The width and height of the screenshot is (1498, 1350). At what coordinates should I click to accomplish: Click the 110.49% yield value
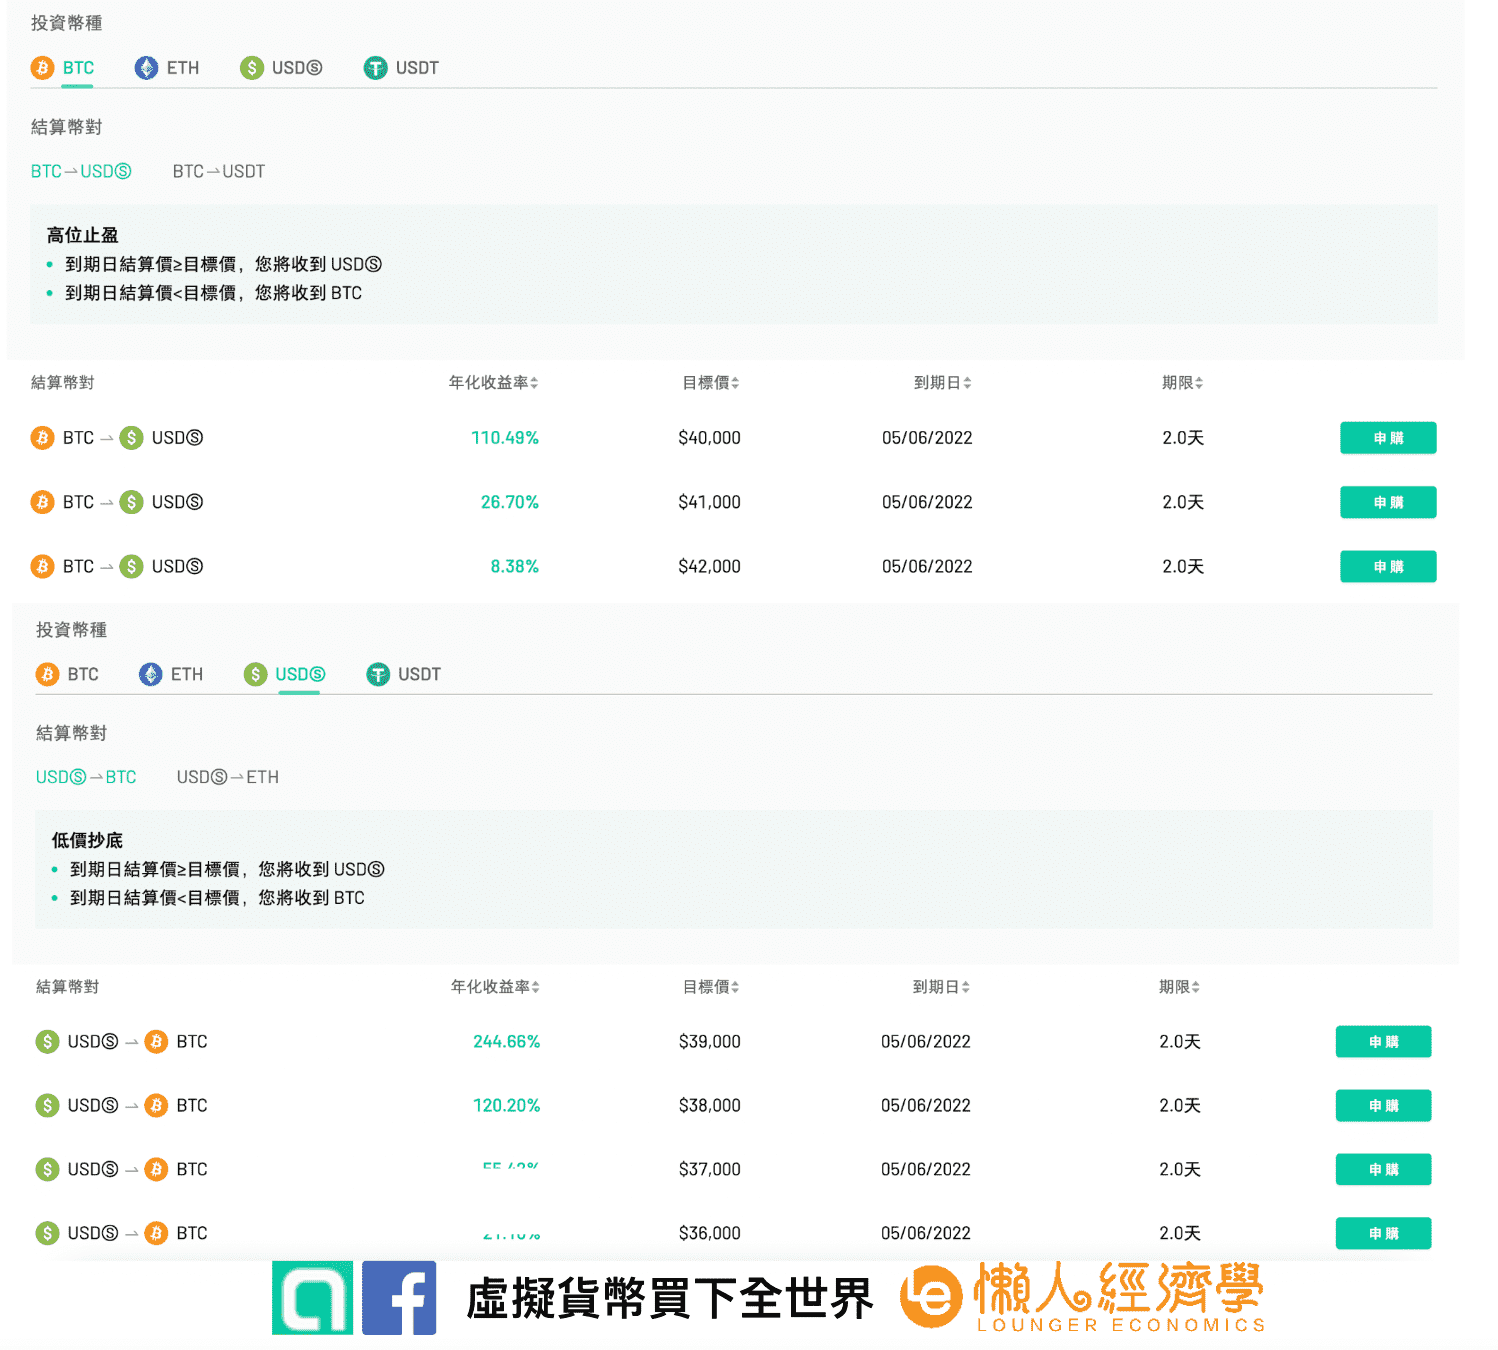[x=505, y=438]
